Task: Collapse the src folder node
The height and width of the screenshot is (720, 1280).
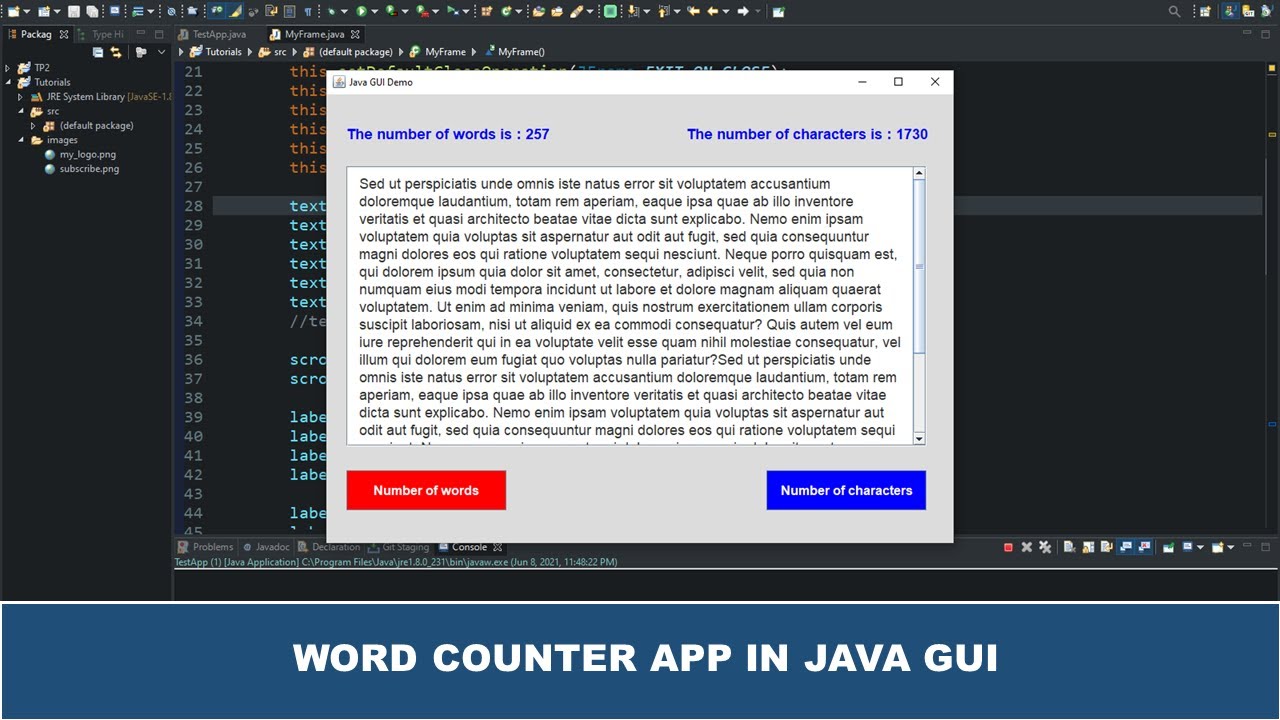Action: pos(20,111)
